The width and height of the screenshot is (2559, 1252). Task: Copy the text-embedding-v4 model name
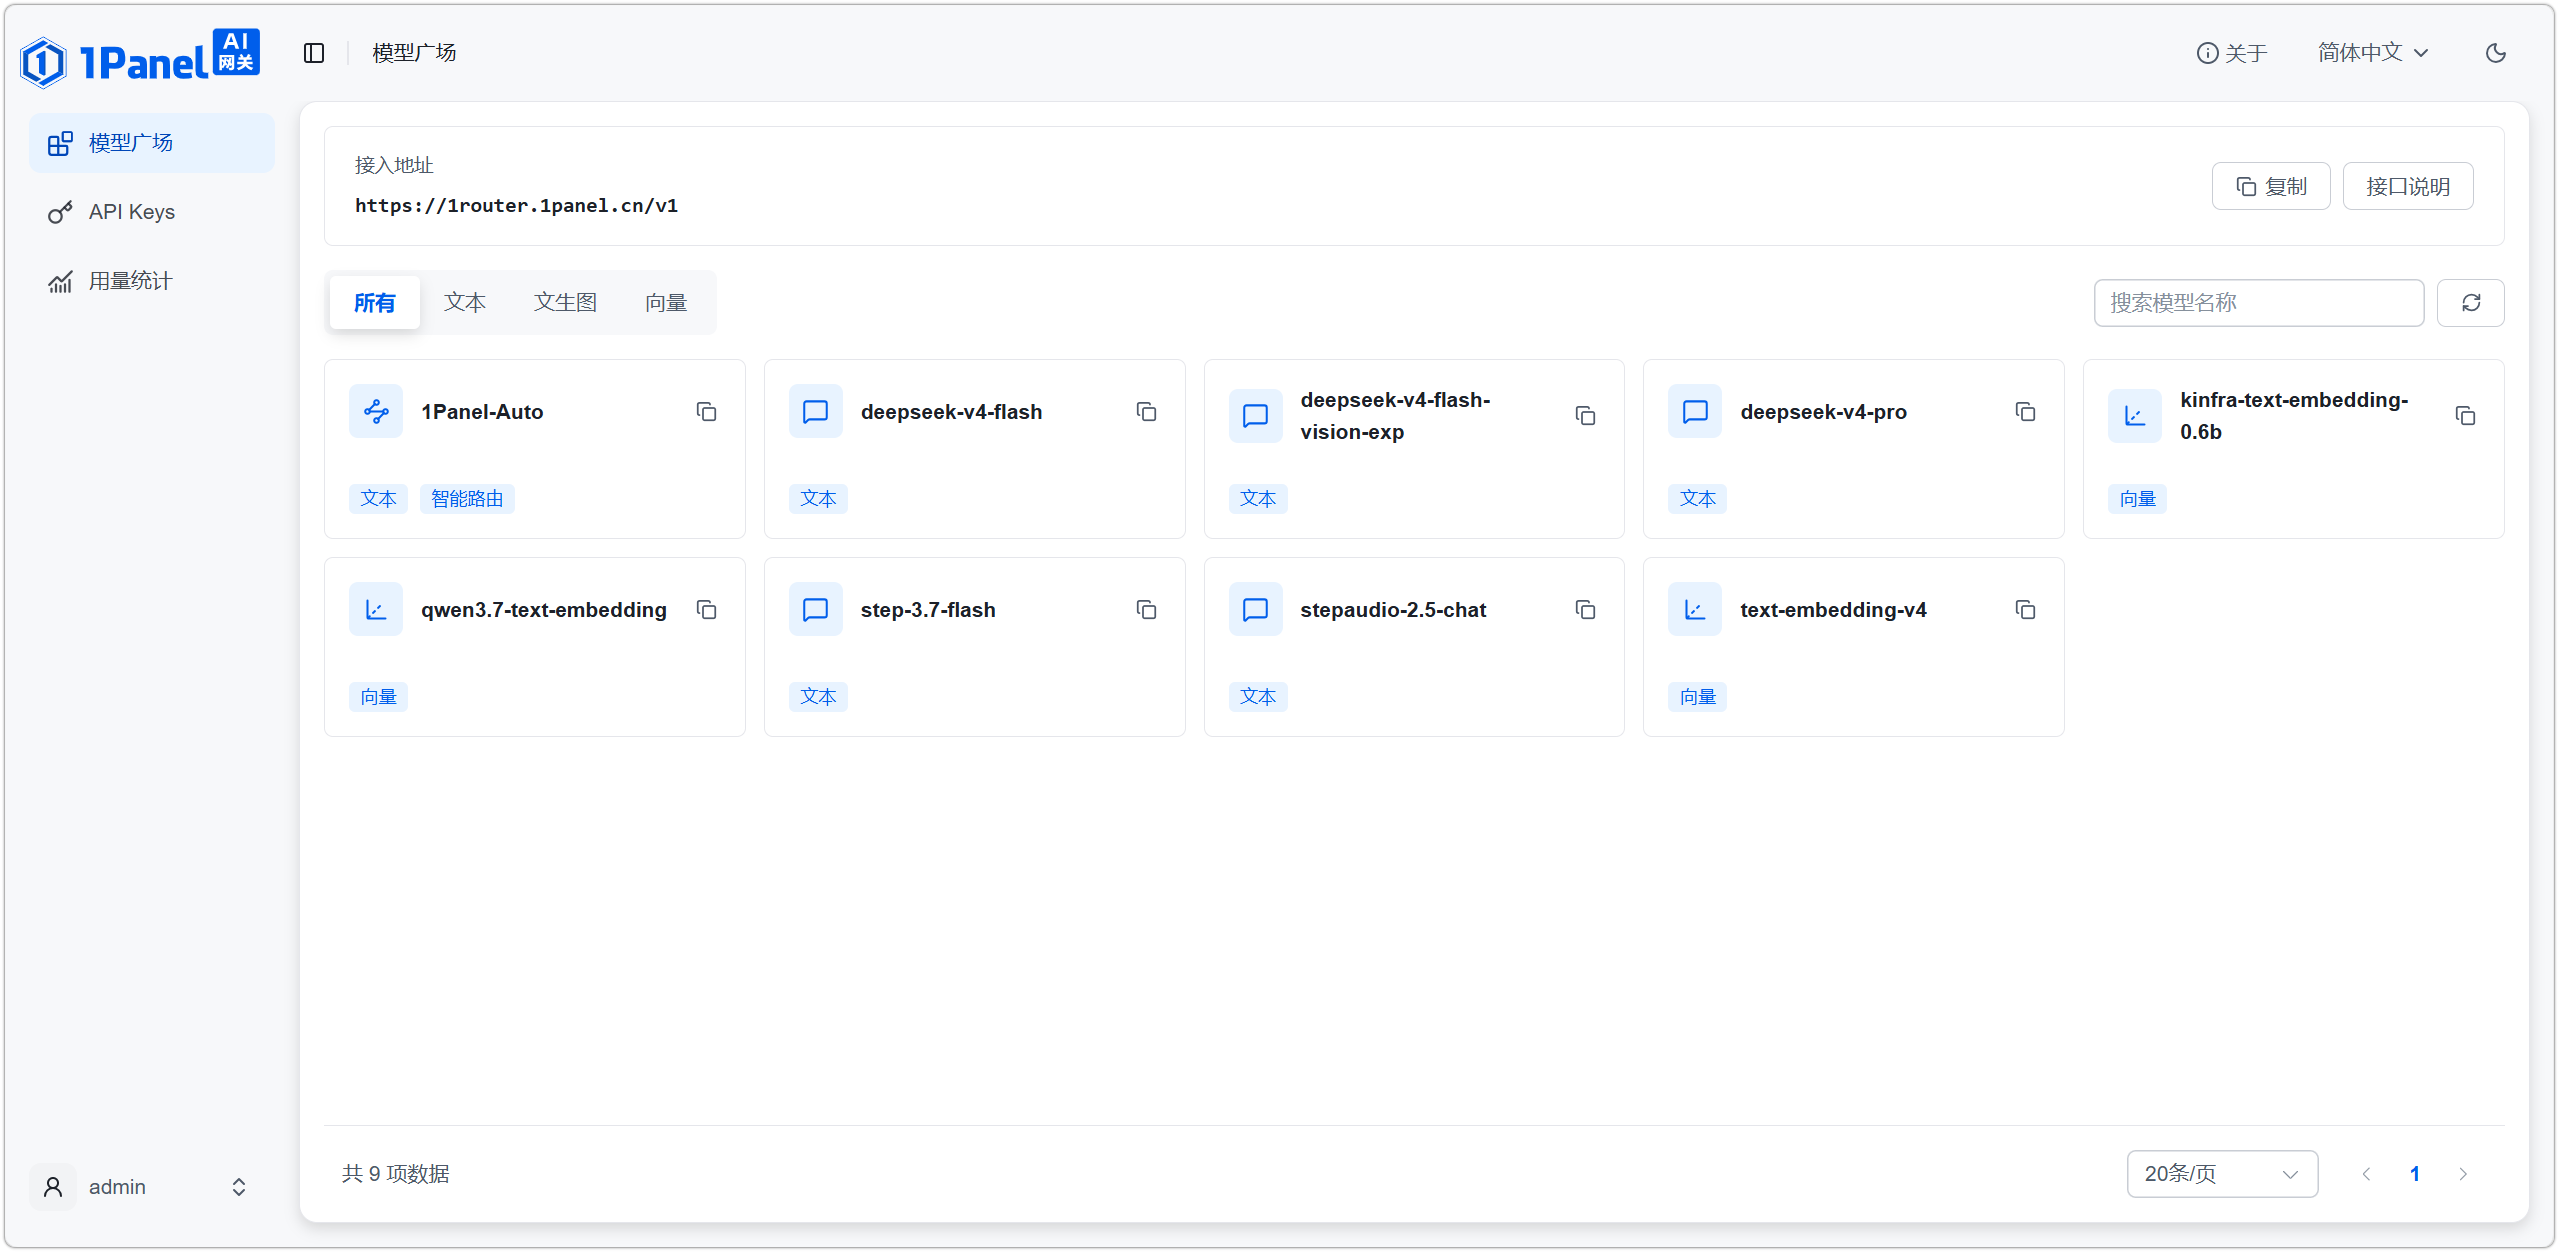2026,610
